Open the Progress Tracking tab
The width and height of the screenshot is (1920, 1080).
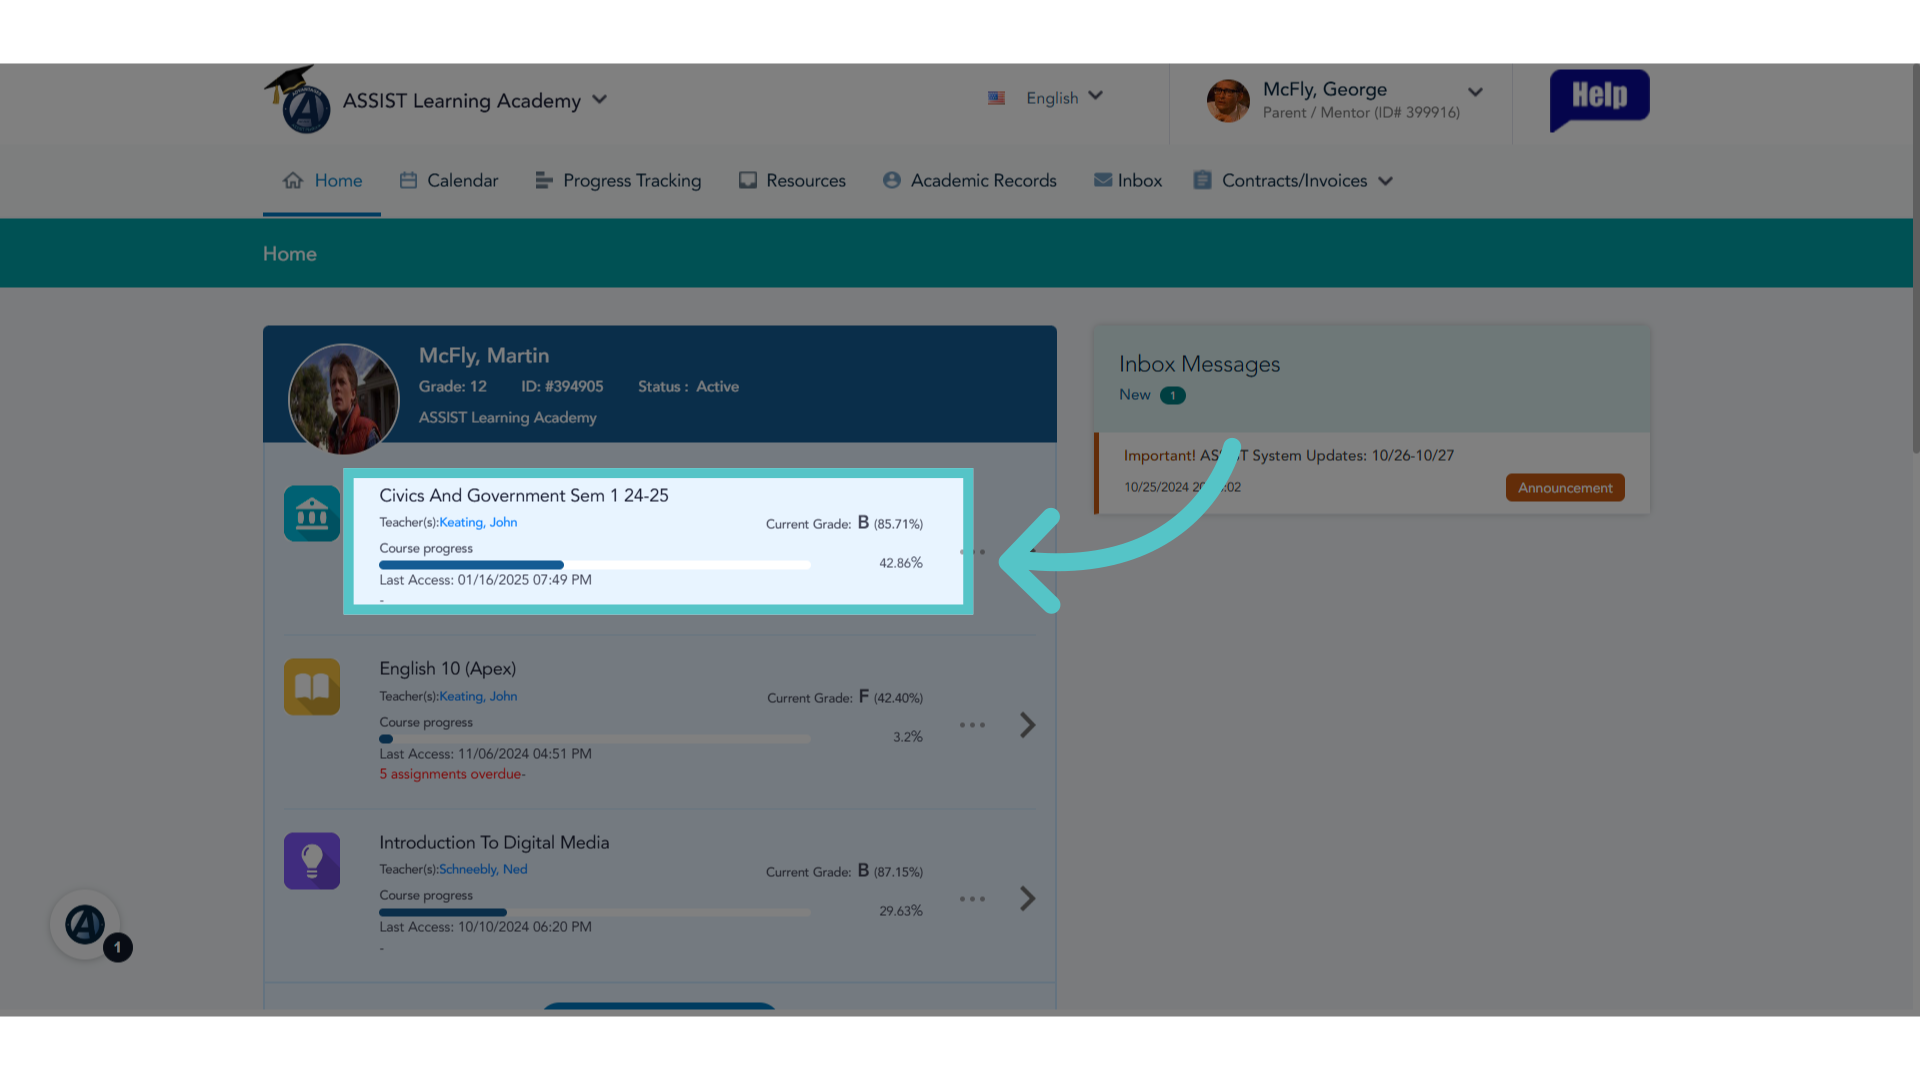pos(618,181)
